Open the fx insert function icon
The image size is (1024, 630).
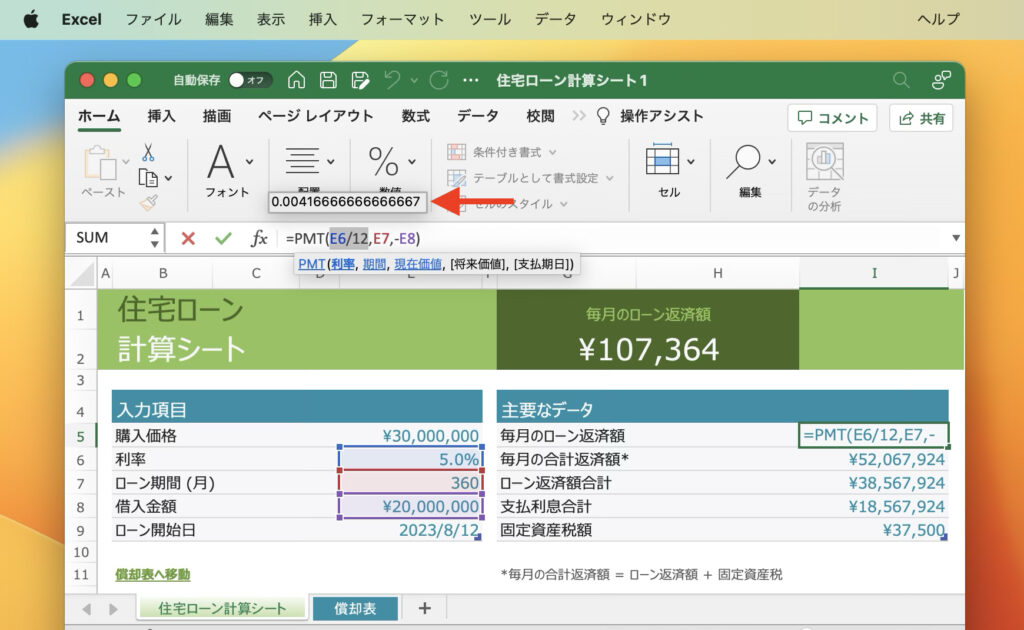tap(258, 238)
